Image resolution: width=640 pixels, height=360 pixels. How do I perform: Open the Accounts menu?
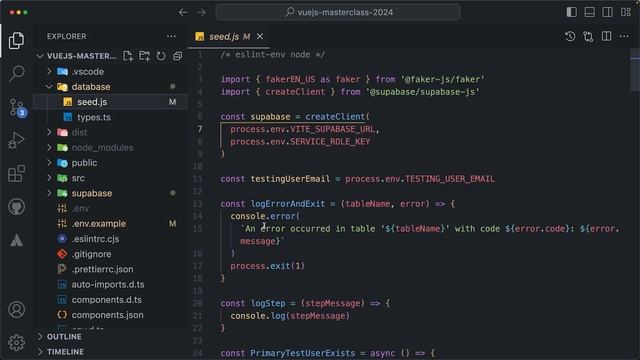pyautogui.click(x=16, y=310)
